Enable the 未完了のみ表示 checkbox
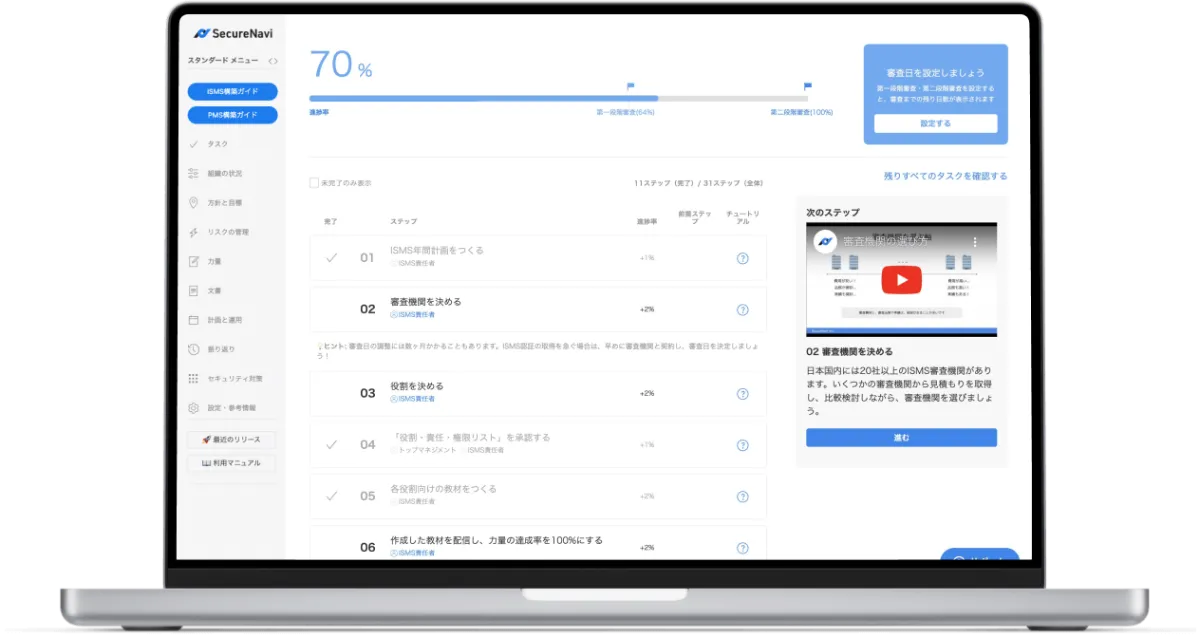The image size is (1200, 635). [313, 183]
